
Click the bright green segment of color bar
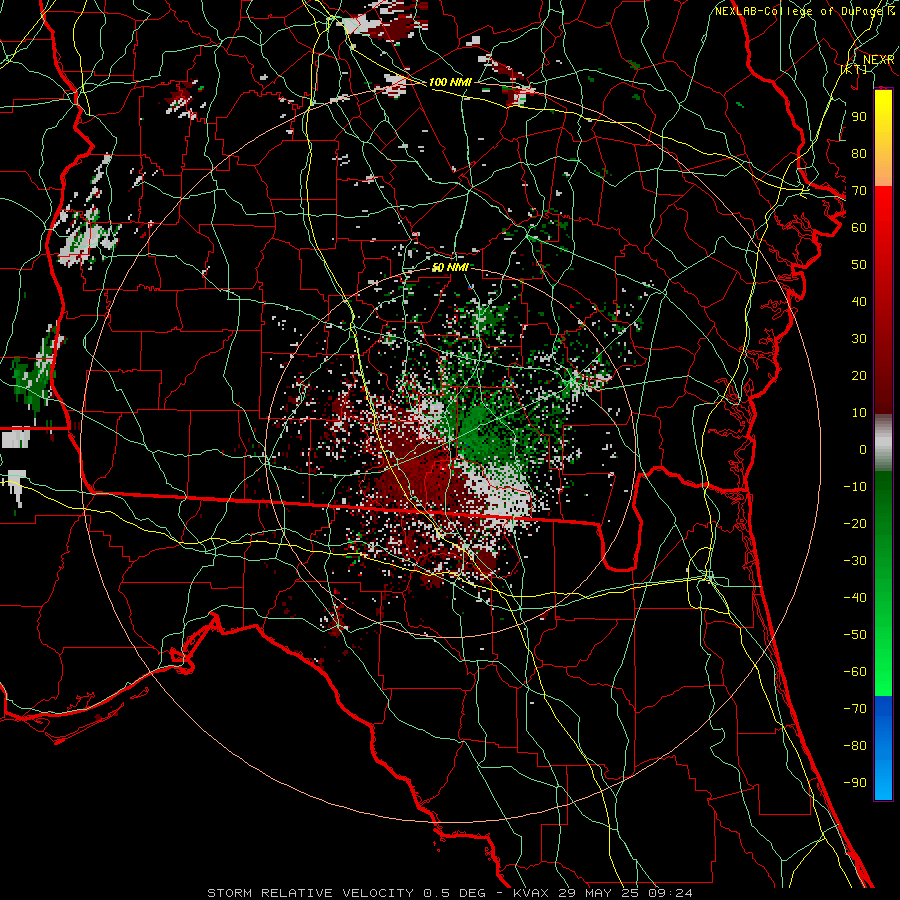click(x=883, y=649)
